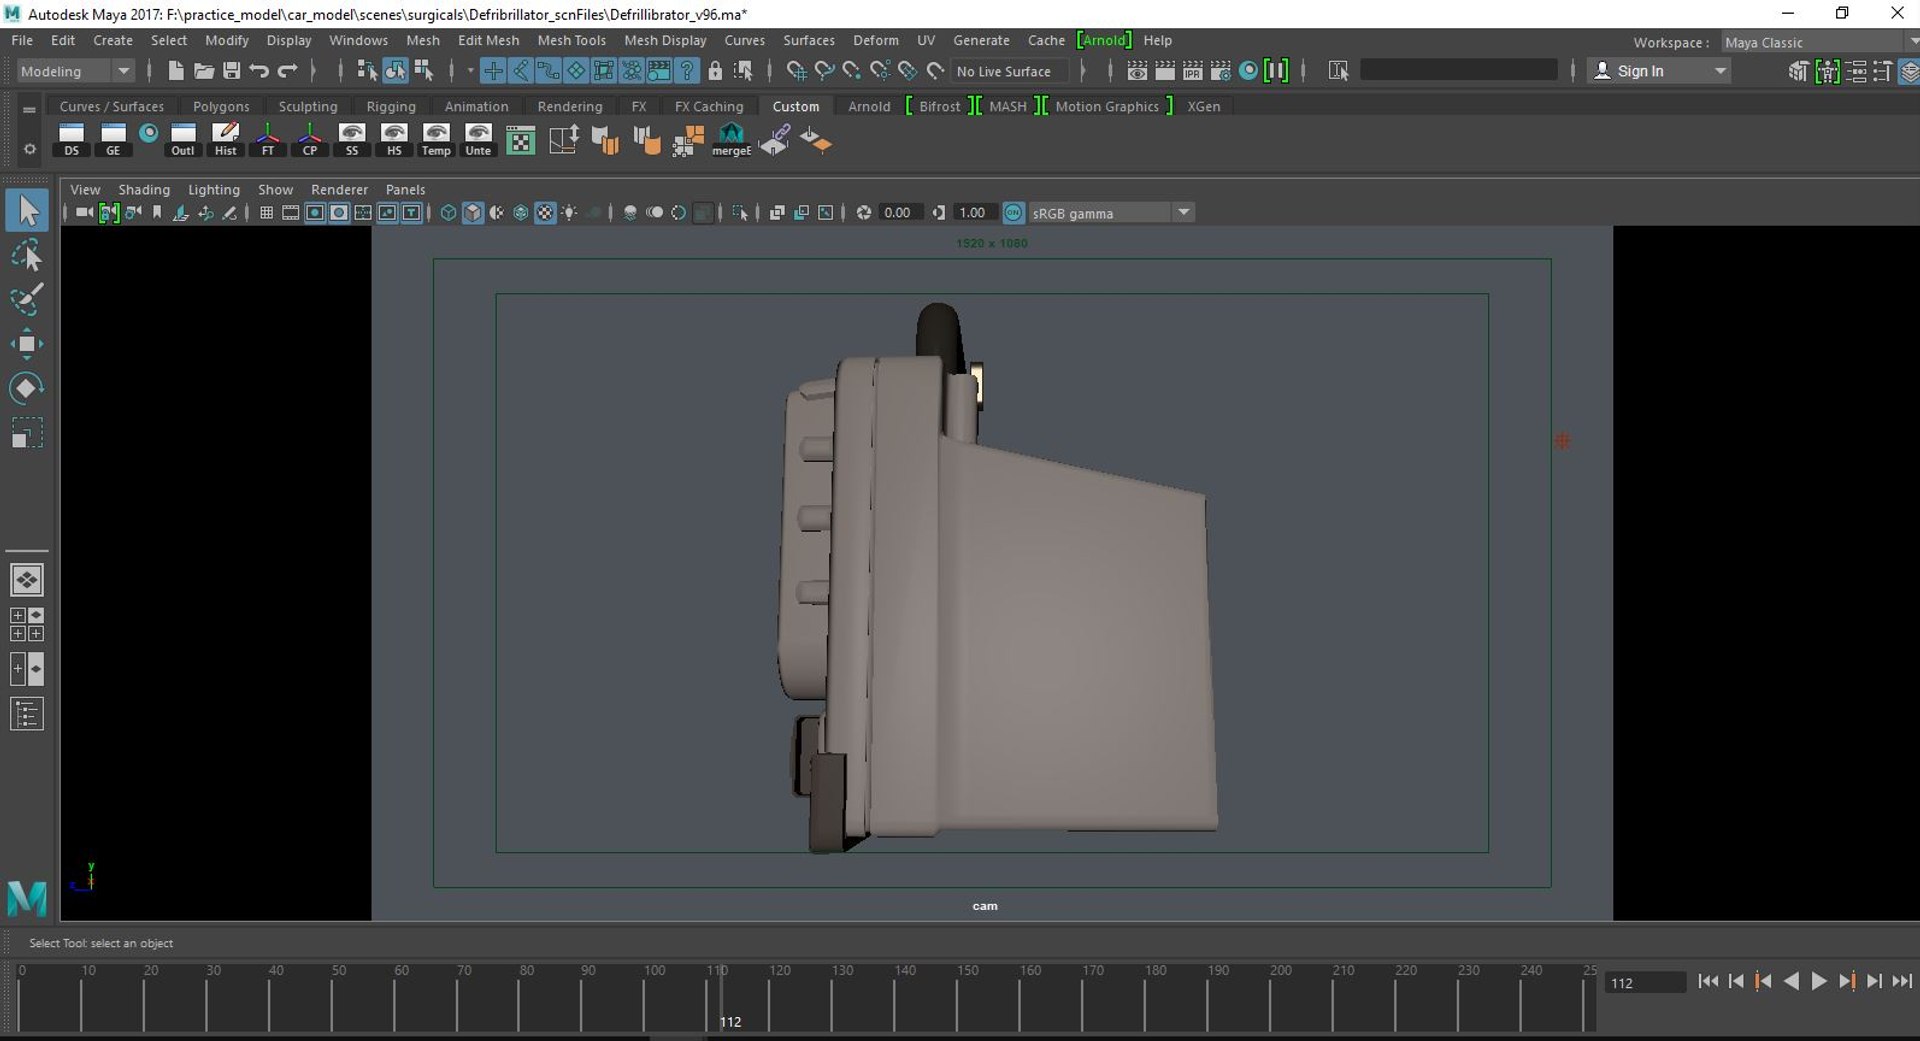Toggle the selection lock icon

[x=715, y=71]
